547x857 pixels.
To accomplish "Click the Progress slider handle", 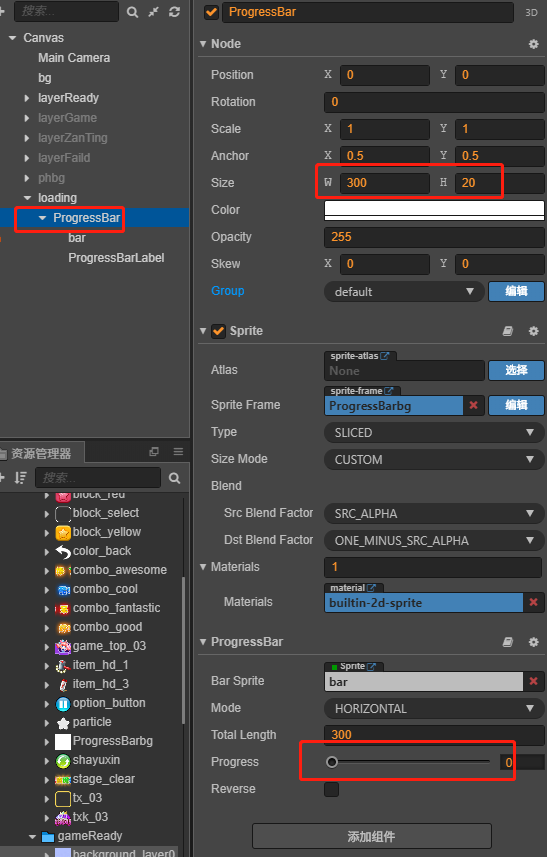I will click(x=332, y=762).
